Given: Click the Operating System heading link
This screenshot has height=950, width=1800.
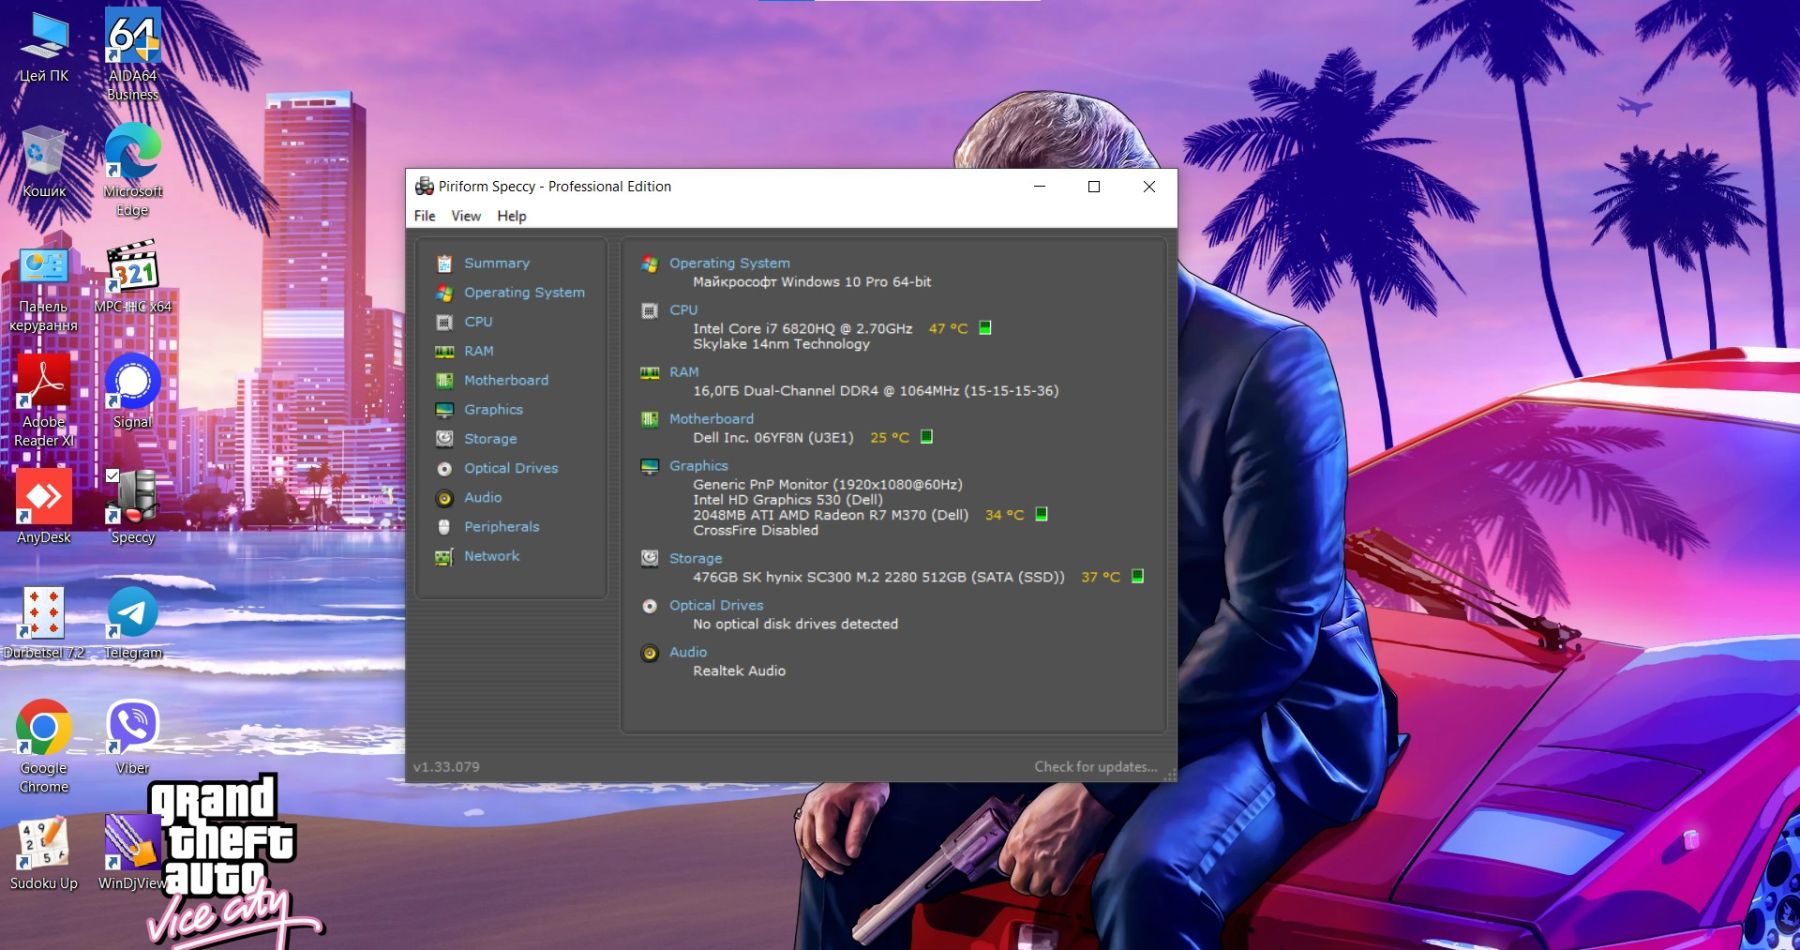Looking at the screenshot, I should click(x=729, y=263).
